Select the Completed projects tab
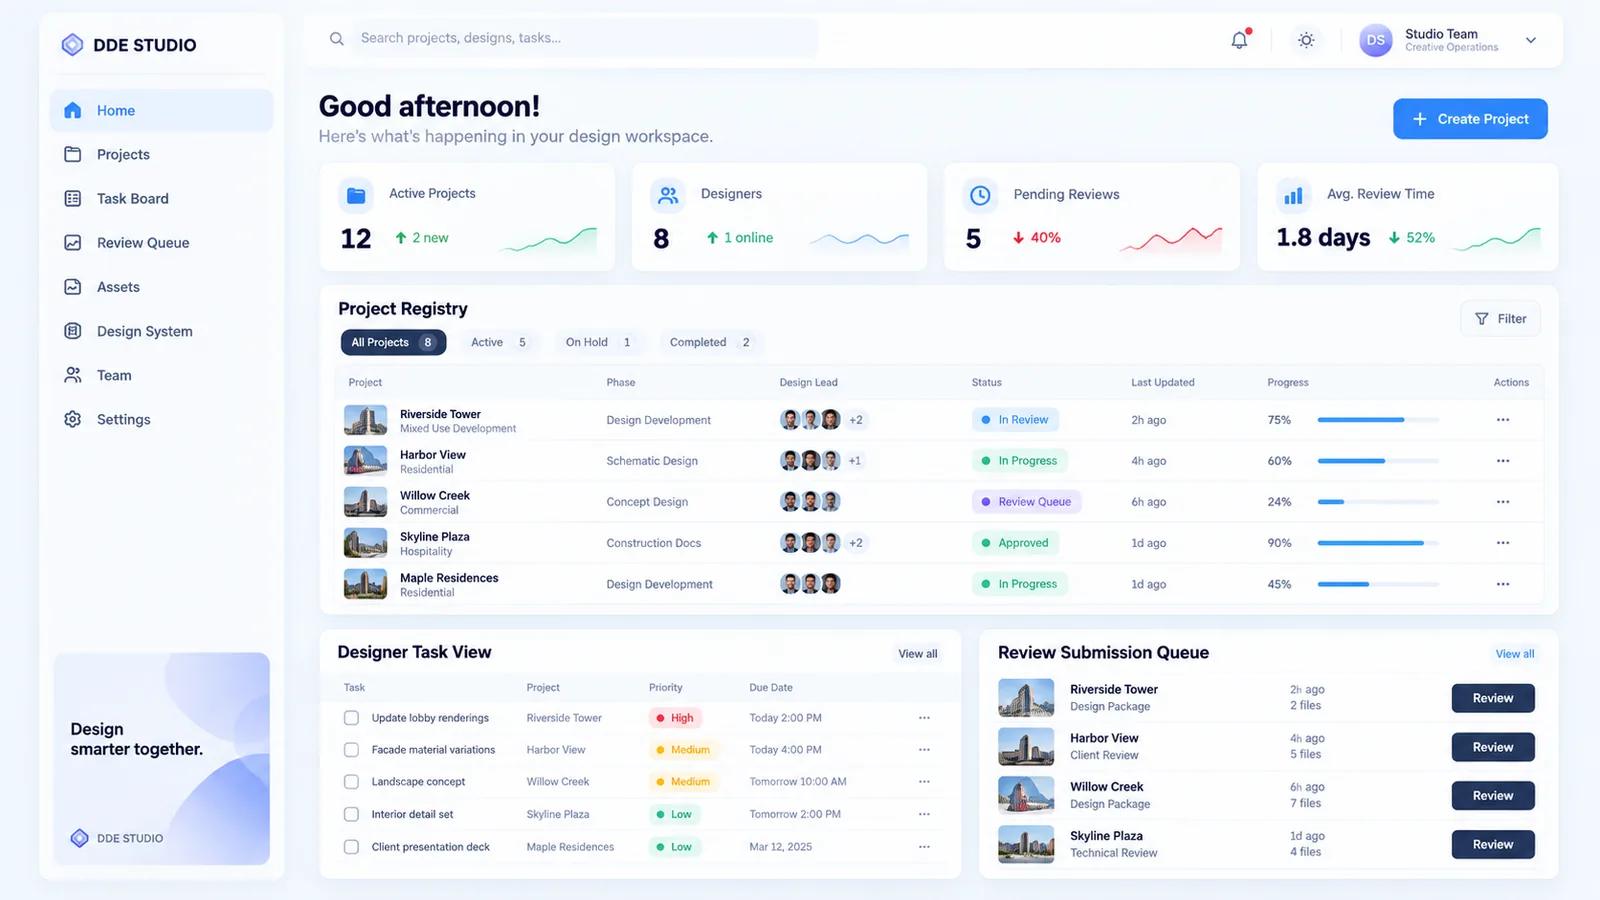The height and width of the screenshot is (900, 1600). pyautogui.click(x=710, y=342)
